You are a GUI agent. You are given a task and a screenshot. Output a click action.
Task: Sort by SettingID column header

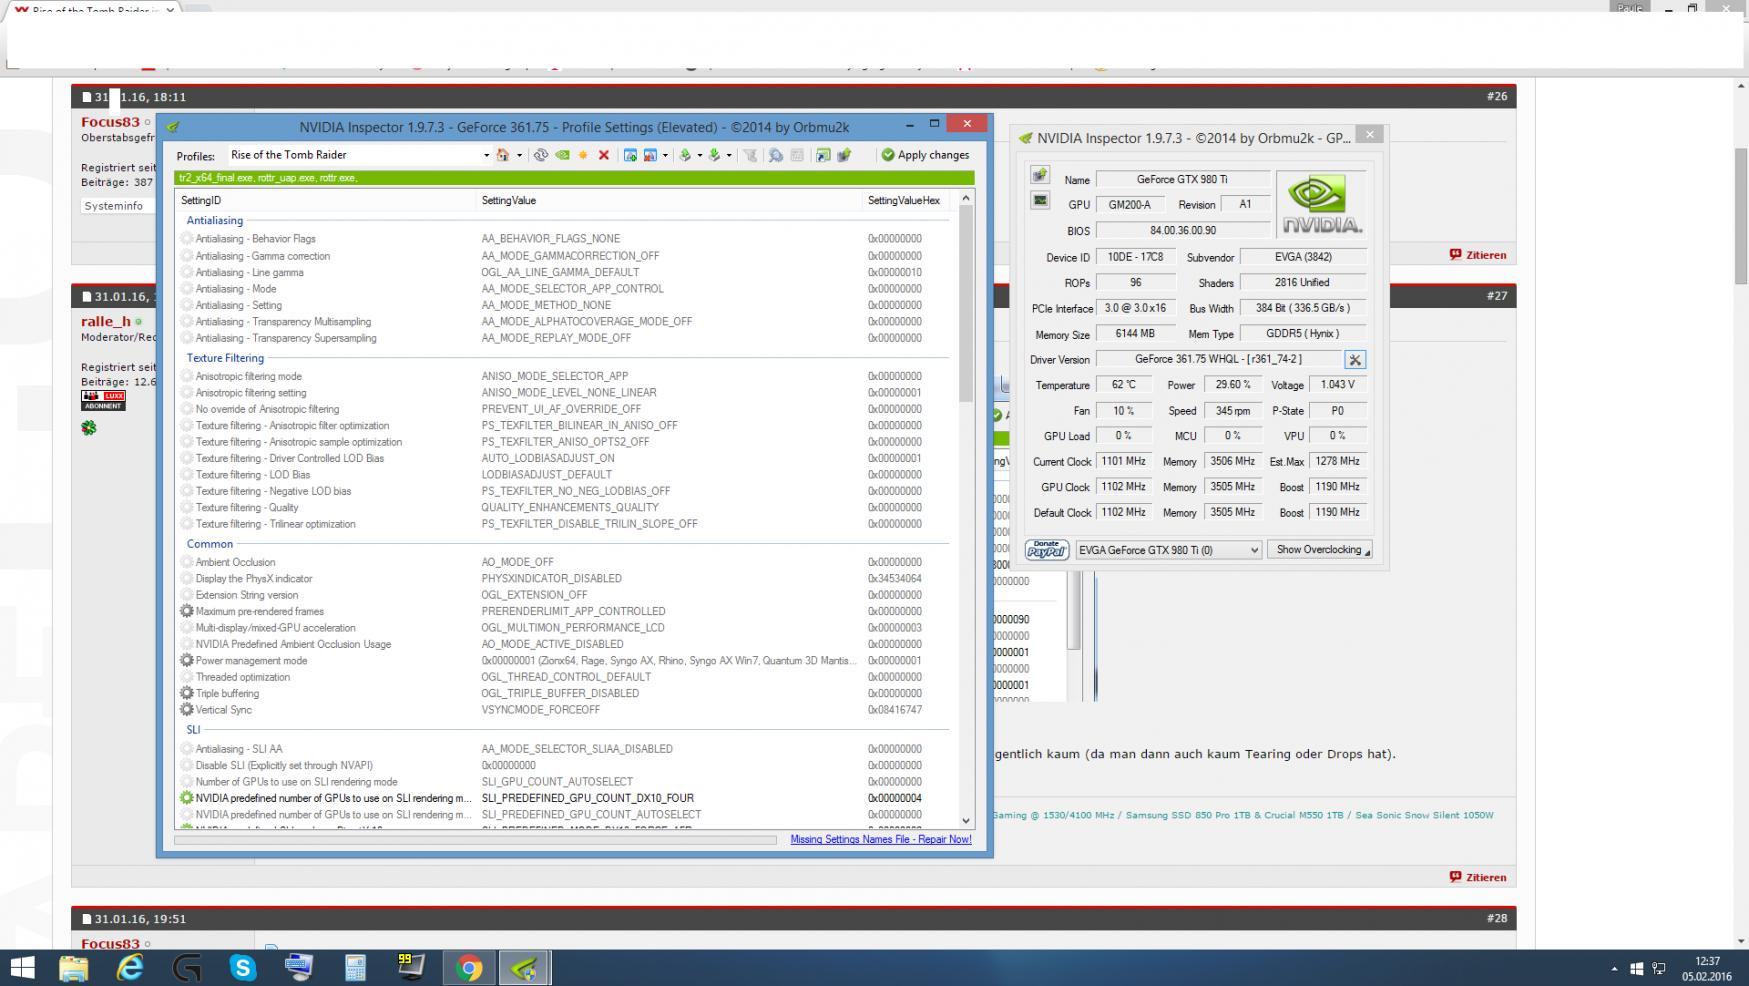coord(327,201)
